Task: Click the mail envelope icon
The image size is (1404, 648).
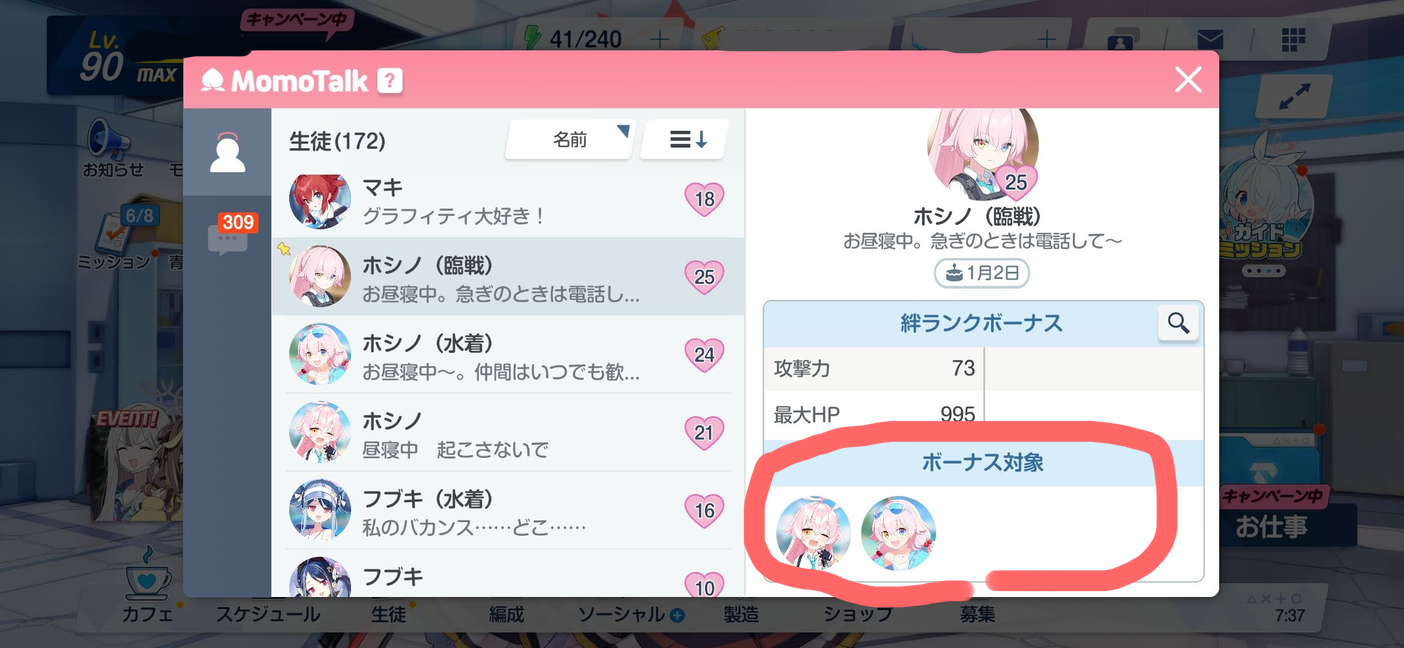Action: [1210, 40]
